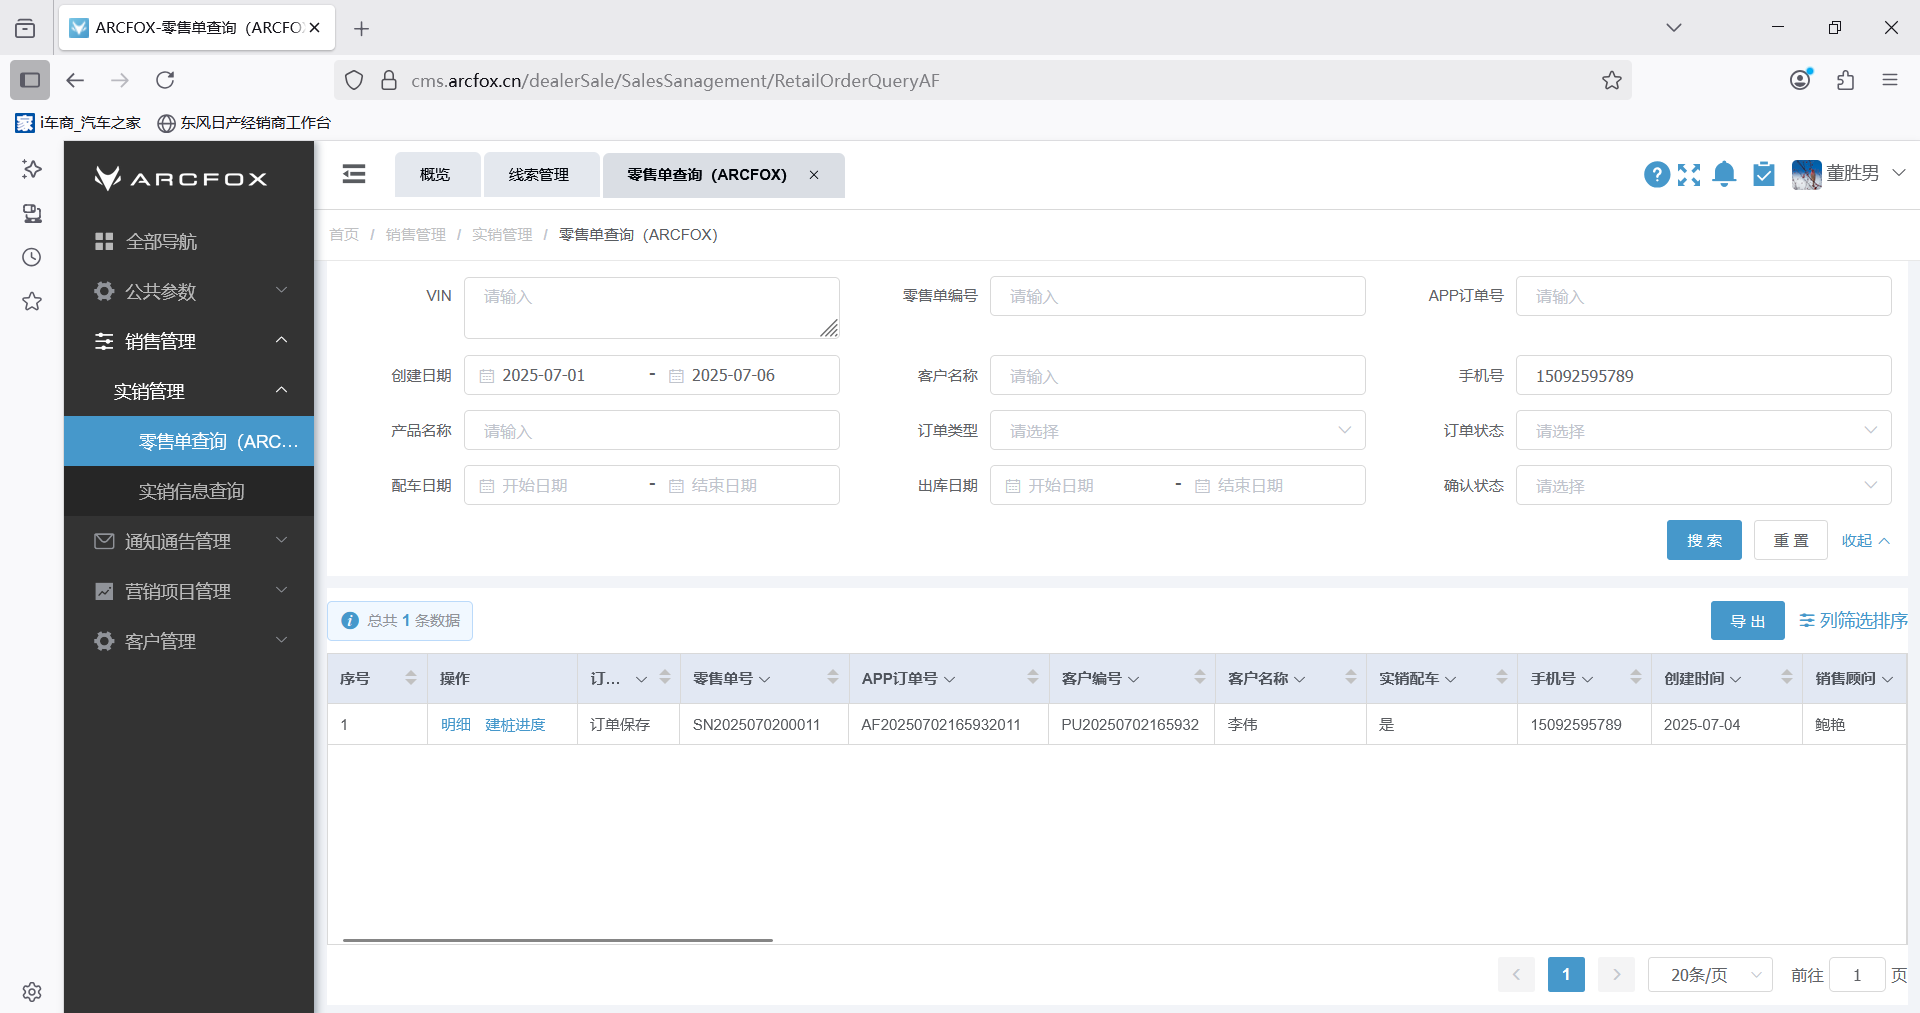The image size is (1920, 1013).
Task: Collapse the 实销管理 submenu
Action: pos(189,391)
